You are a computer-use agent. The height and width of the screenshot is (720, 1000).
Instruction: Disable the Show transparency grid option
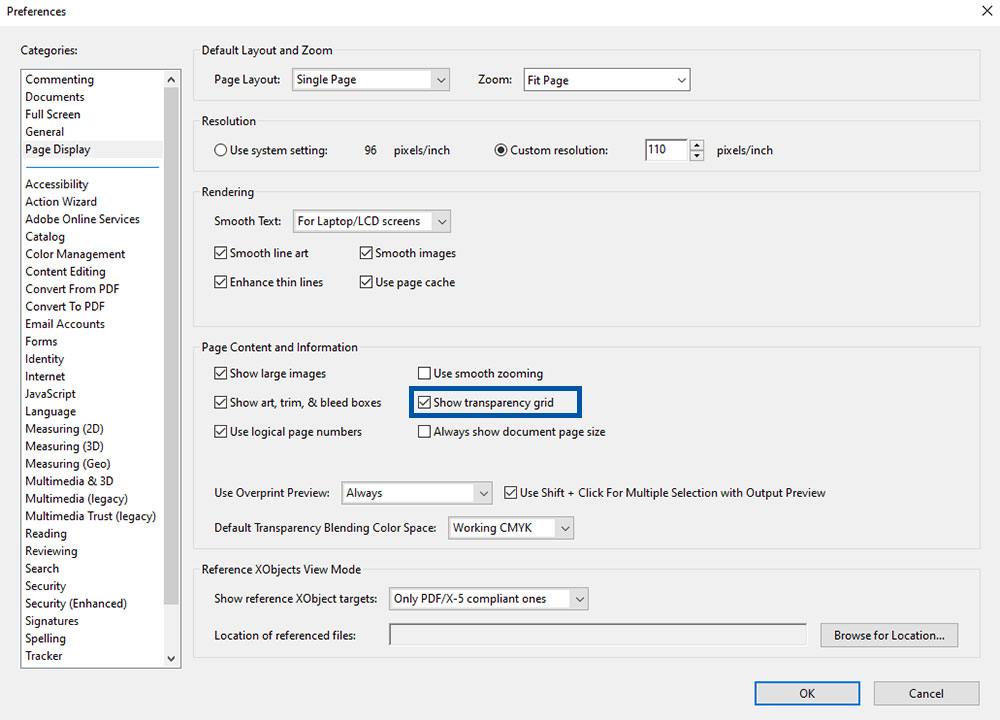[425, 402]
